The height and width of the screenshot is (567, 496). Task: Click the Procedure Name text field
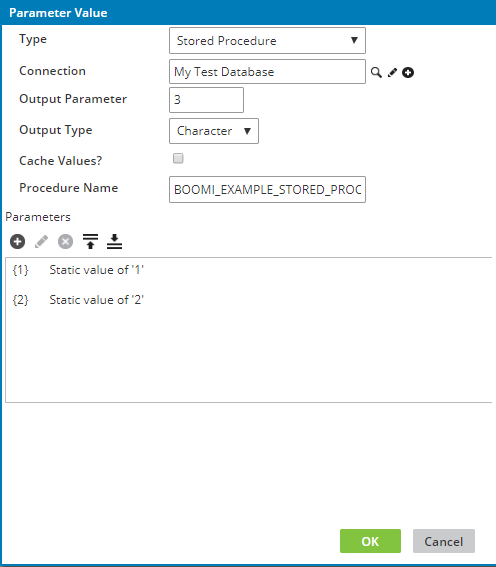click(x=267, y=189)
